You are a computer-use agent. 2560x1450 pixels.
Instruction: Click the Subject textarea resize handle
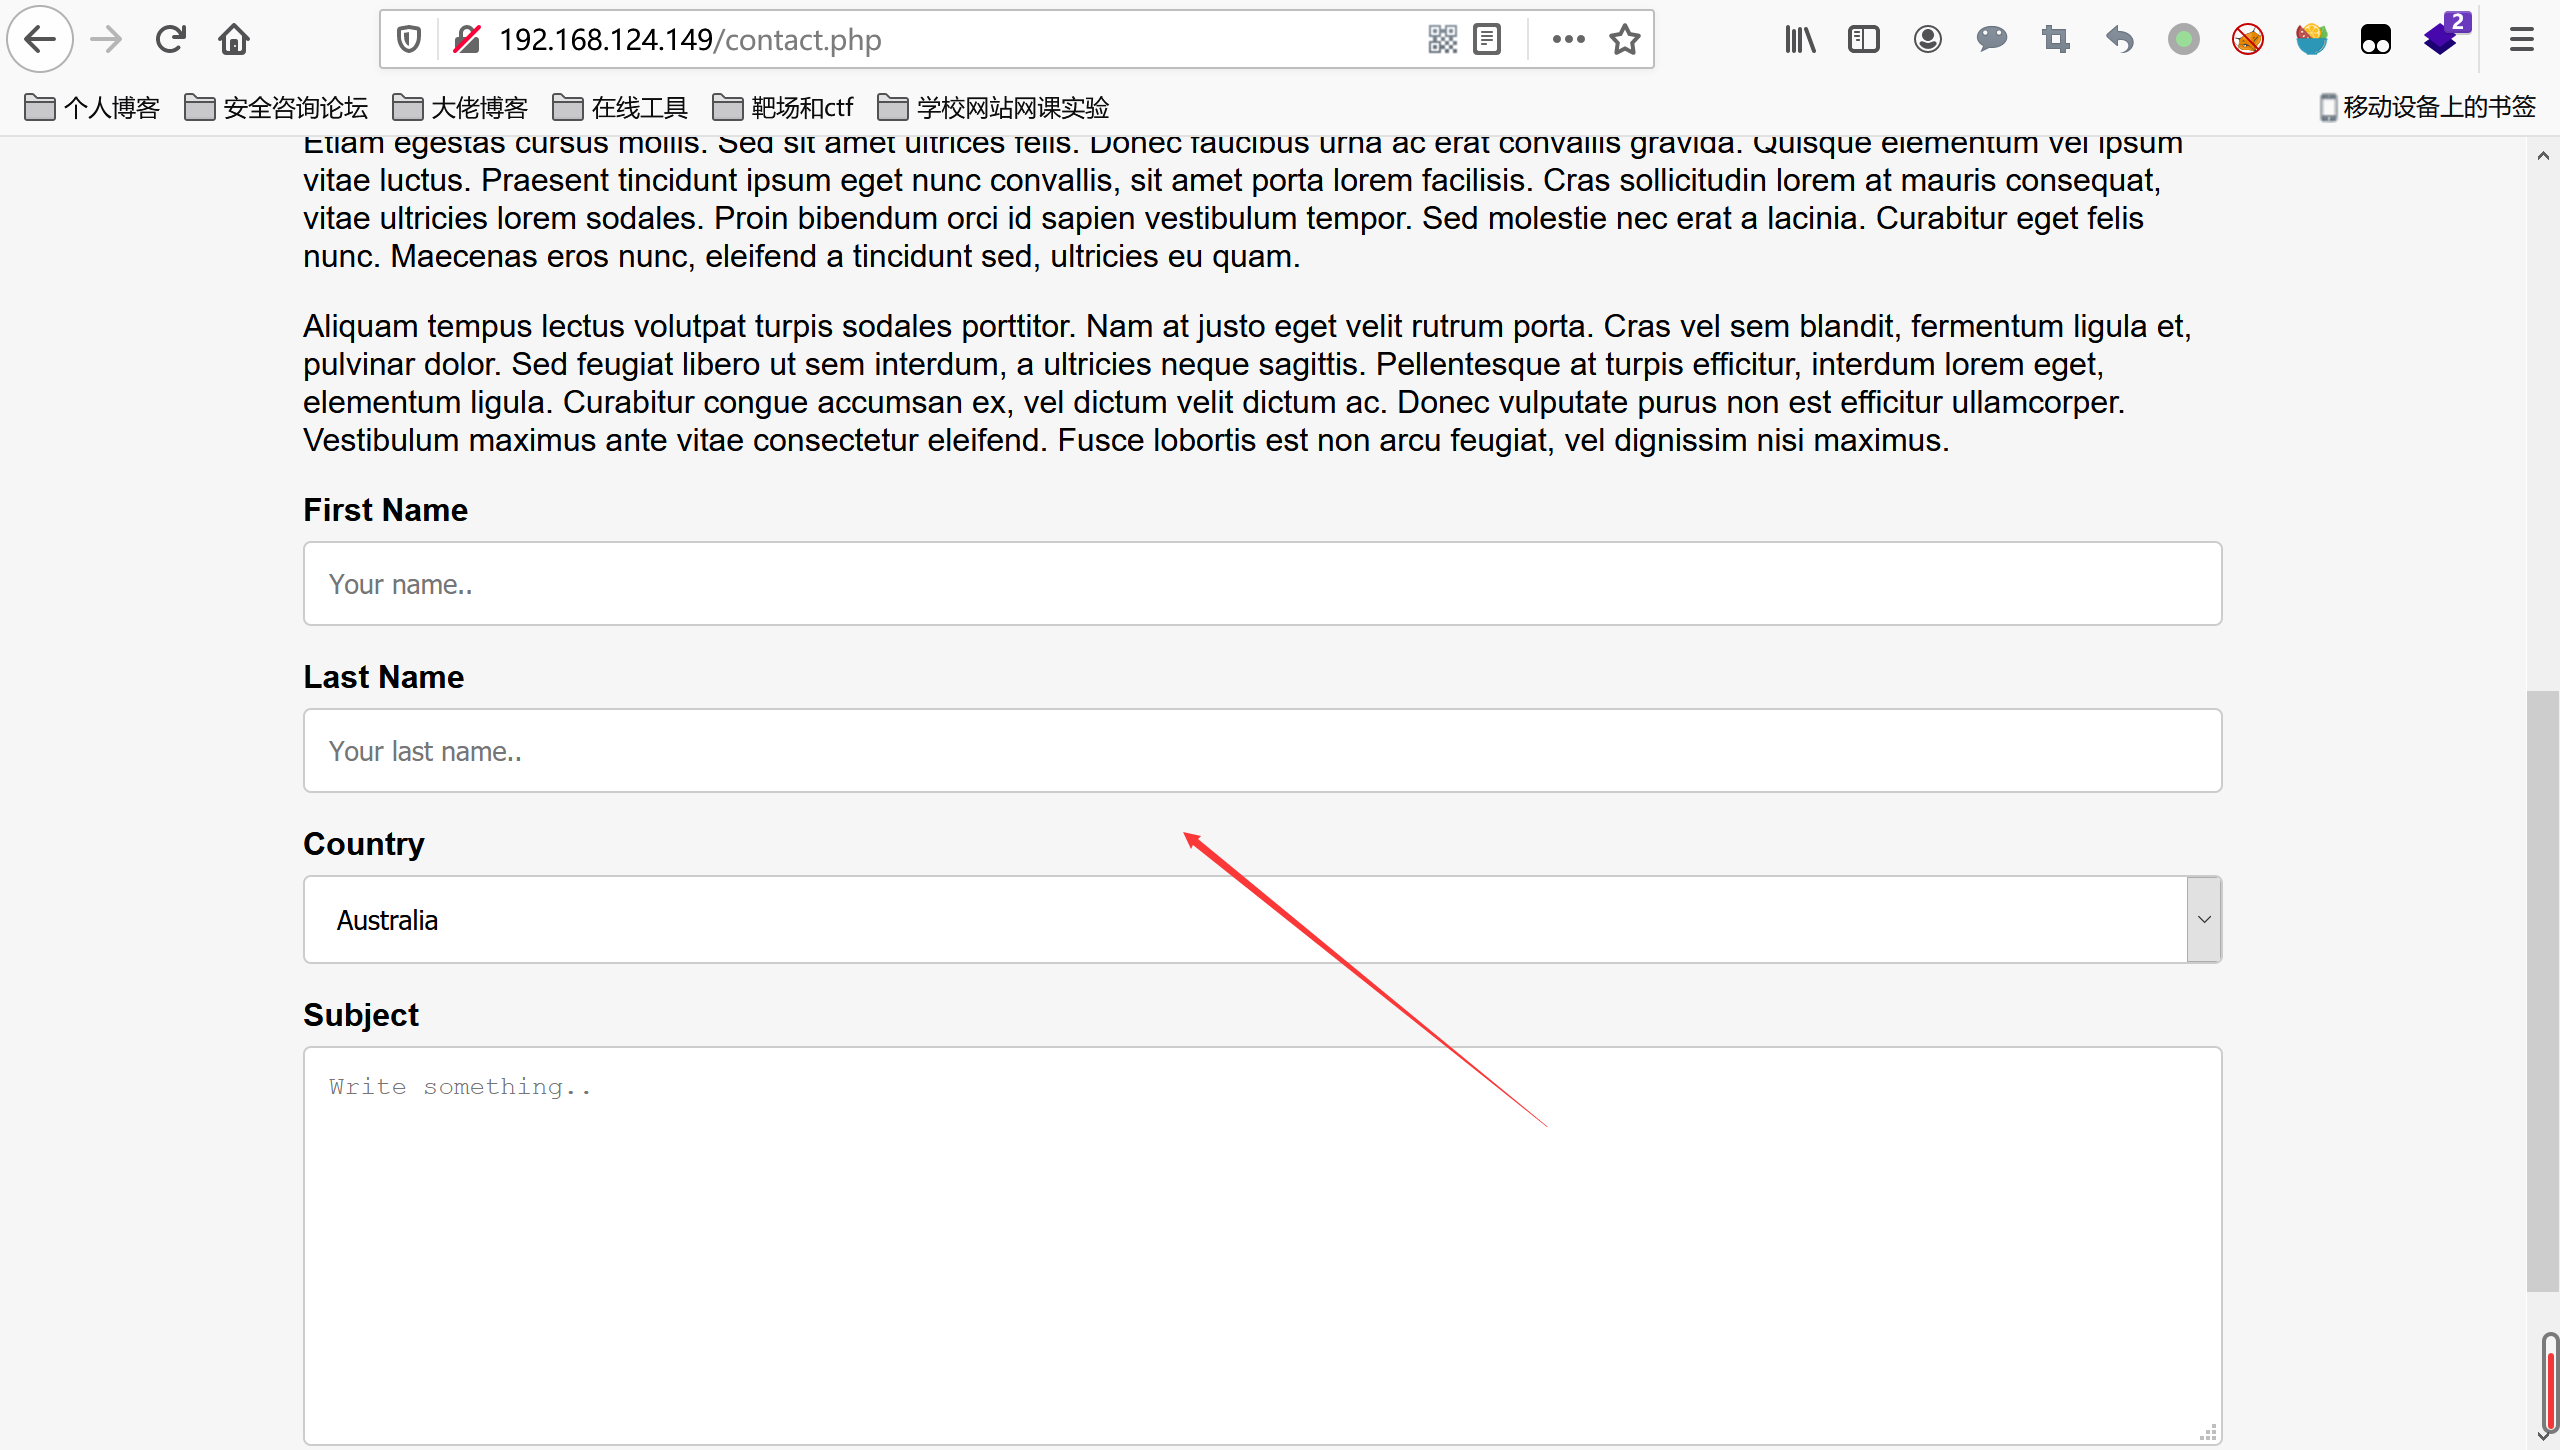pos(2208,1432)
